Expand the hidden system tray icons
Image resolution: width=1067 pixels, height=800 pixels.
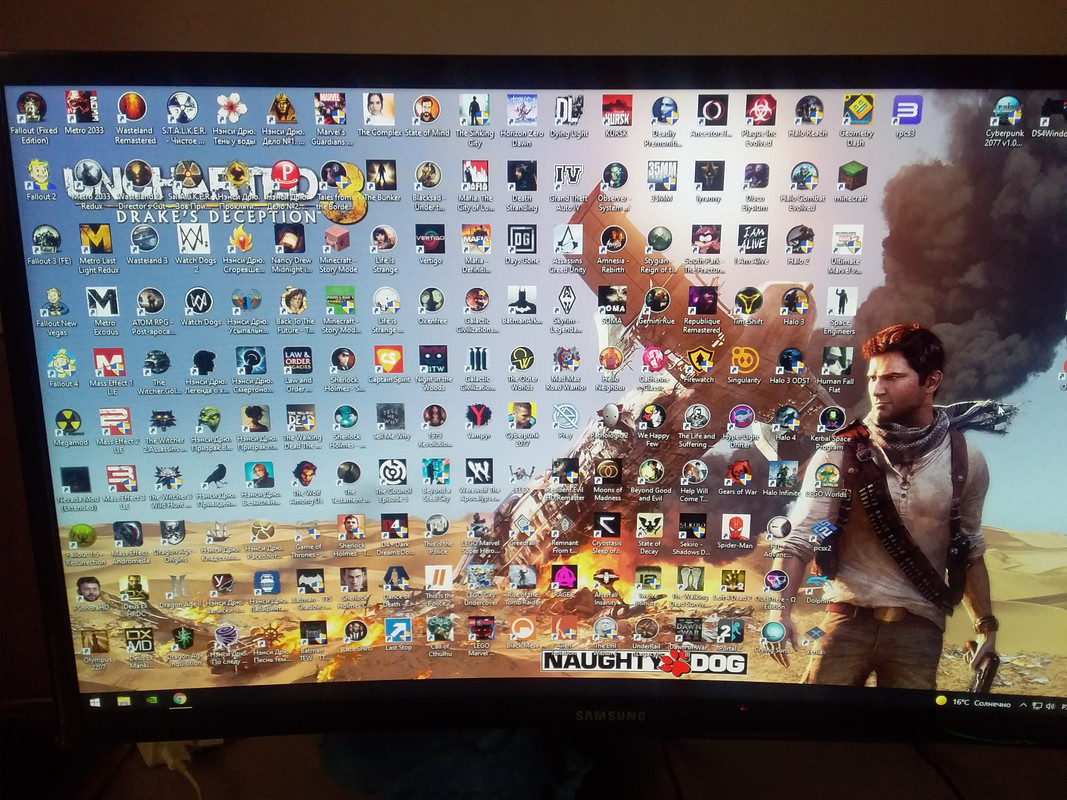(x=1023, y=705)
